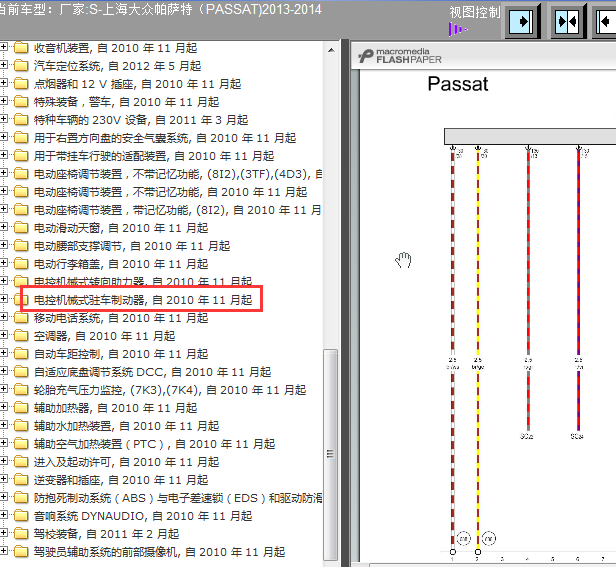This screenshot has height=567, width=616.
Task: Open 用于带挂车行驶的适配装置 entry
Action: pos(154,156)
